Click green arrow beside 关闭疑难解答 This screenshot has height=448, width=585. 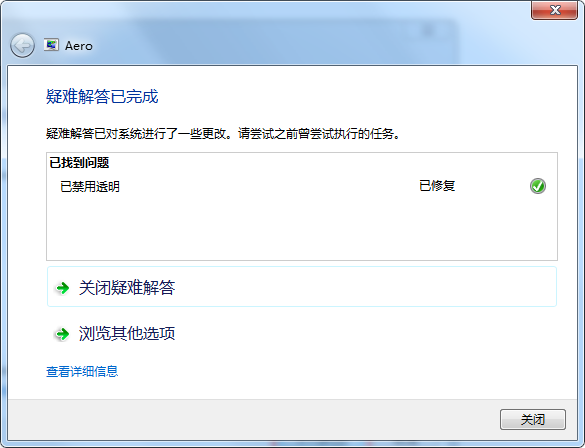(x=63, y=288)
